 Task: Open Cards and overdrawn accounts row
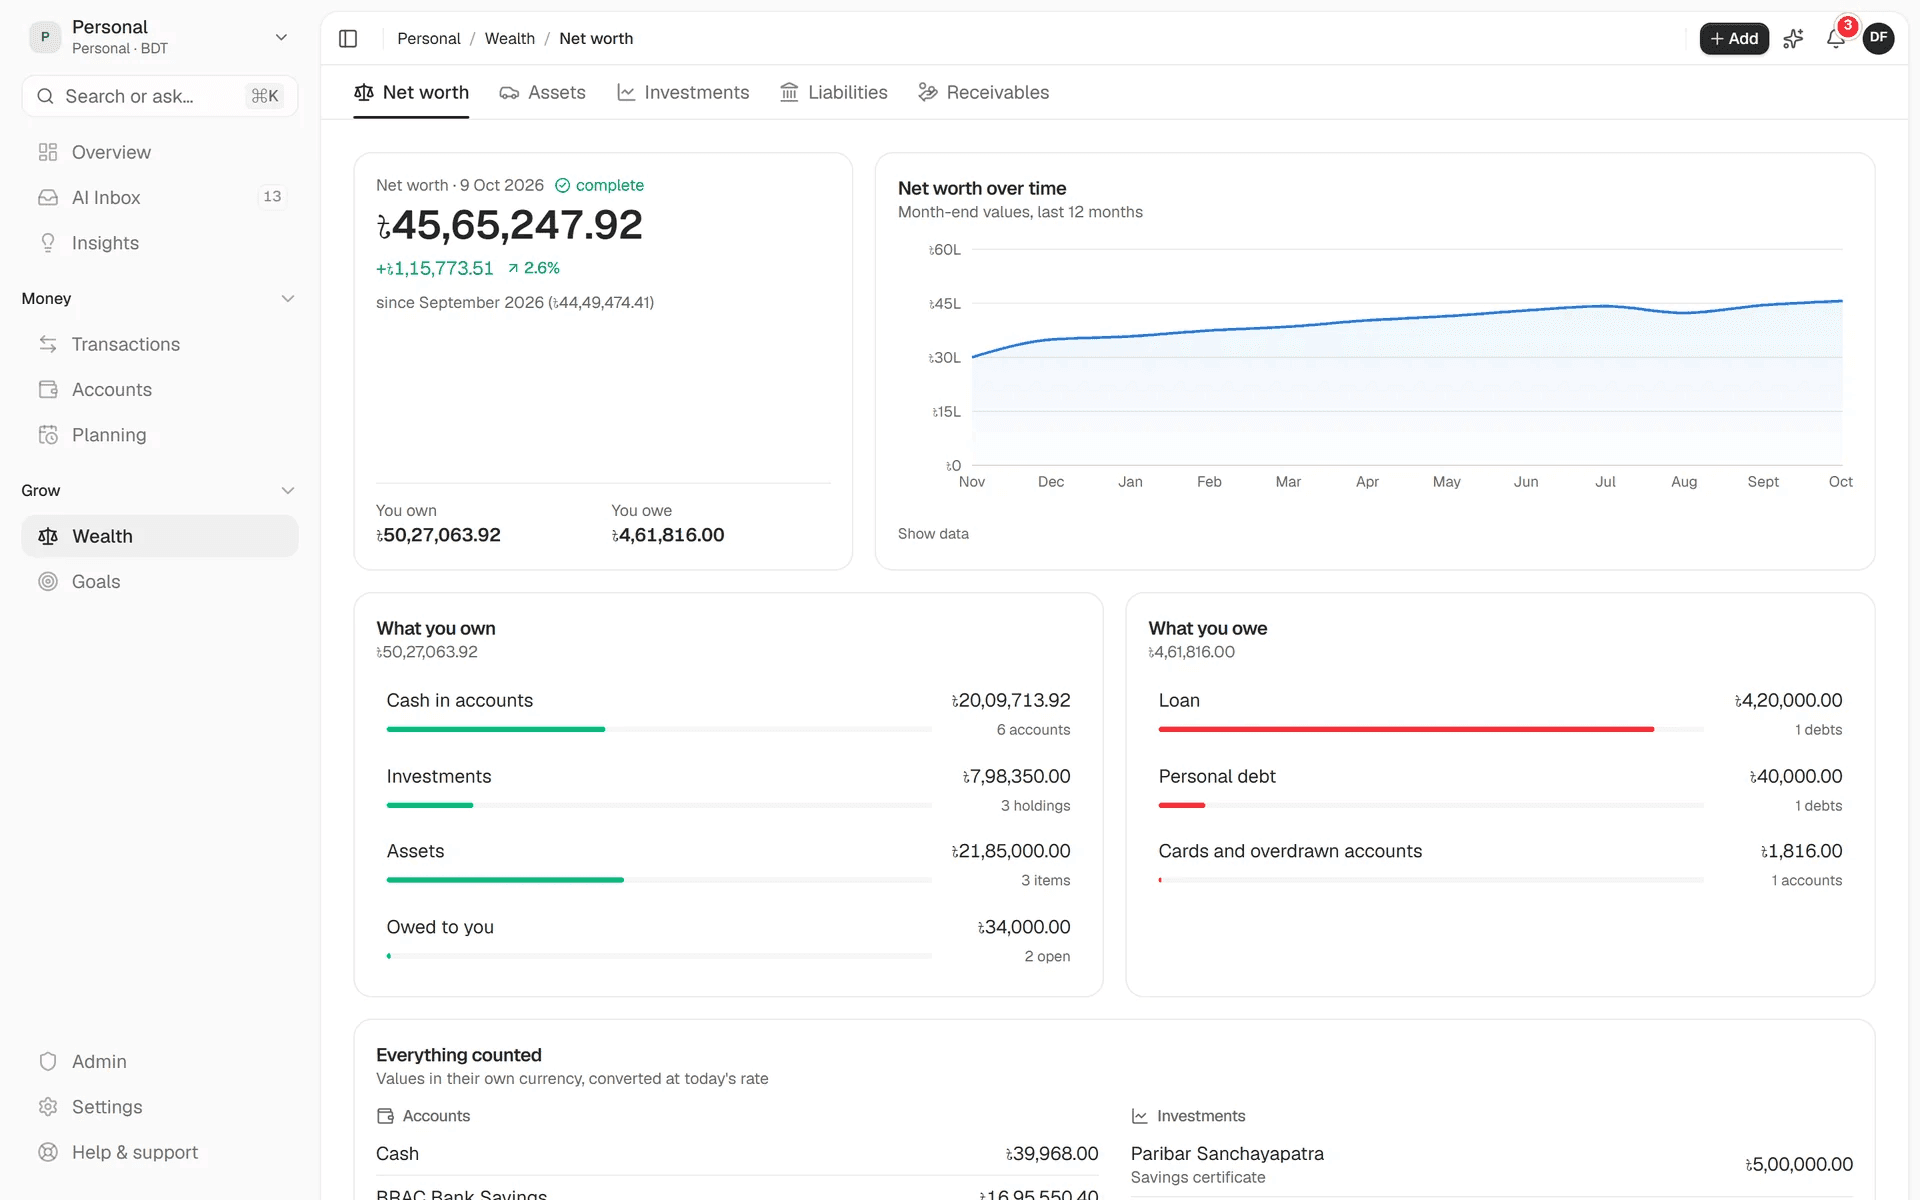click(x=1500, y=865)
